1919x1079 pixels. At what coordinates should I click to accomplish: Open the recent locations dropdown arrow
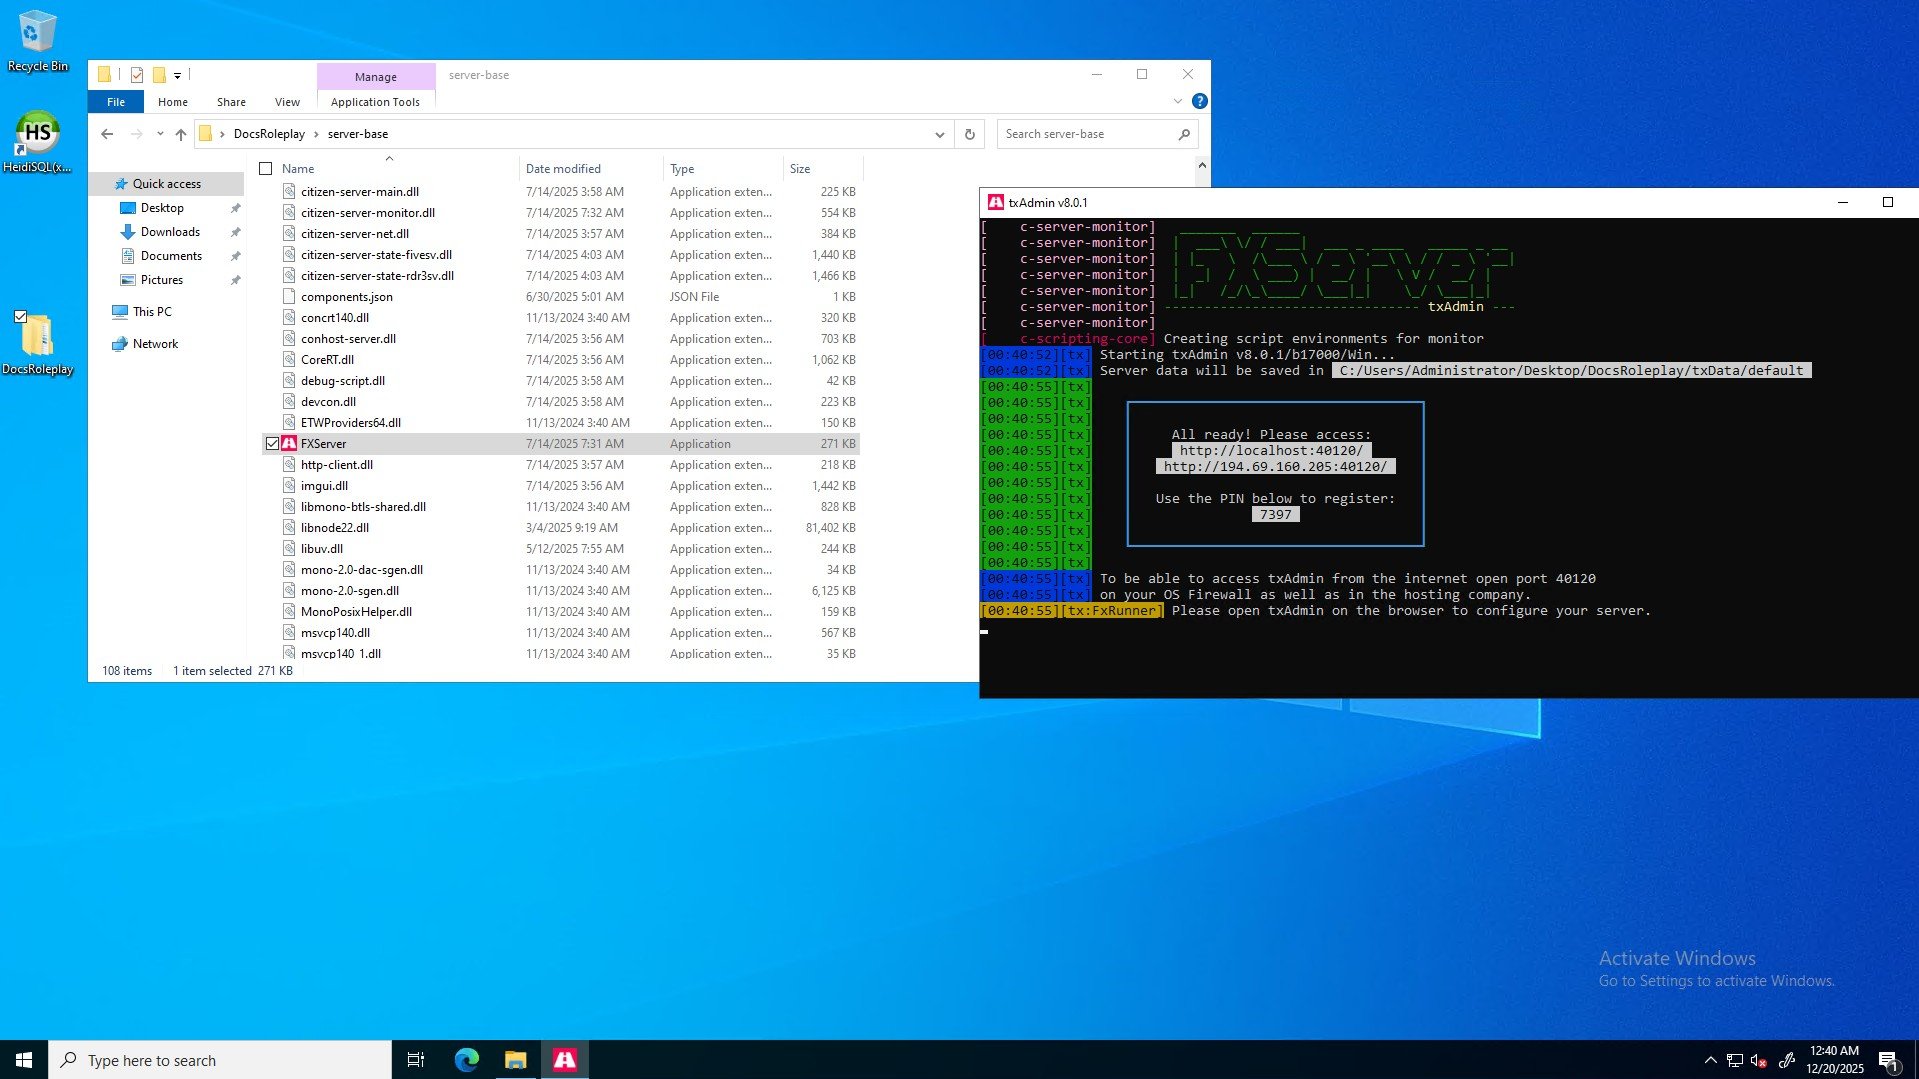pos(160,134)
